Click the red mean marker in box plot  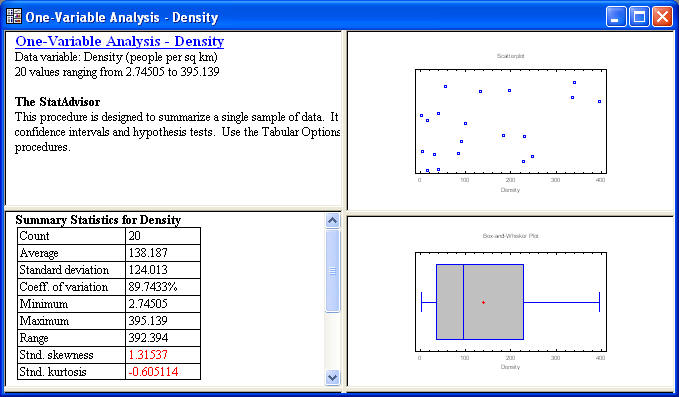tap(483, 302)
